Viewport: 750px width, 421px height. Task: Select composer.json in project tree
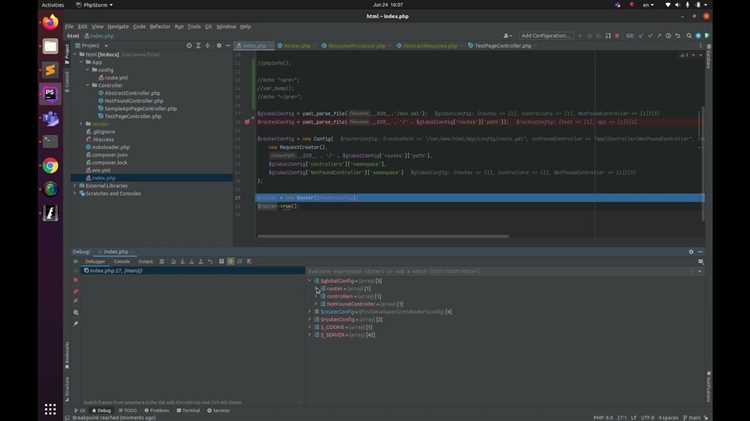[109, 155]
